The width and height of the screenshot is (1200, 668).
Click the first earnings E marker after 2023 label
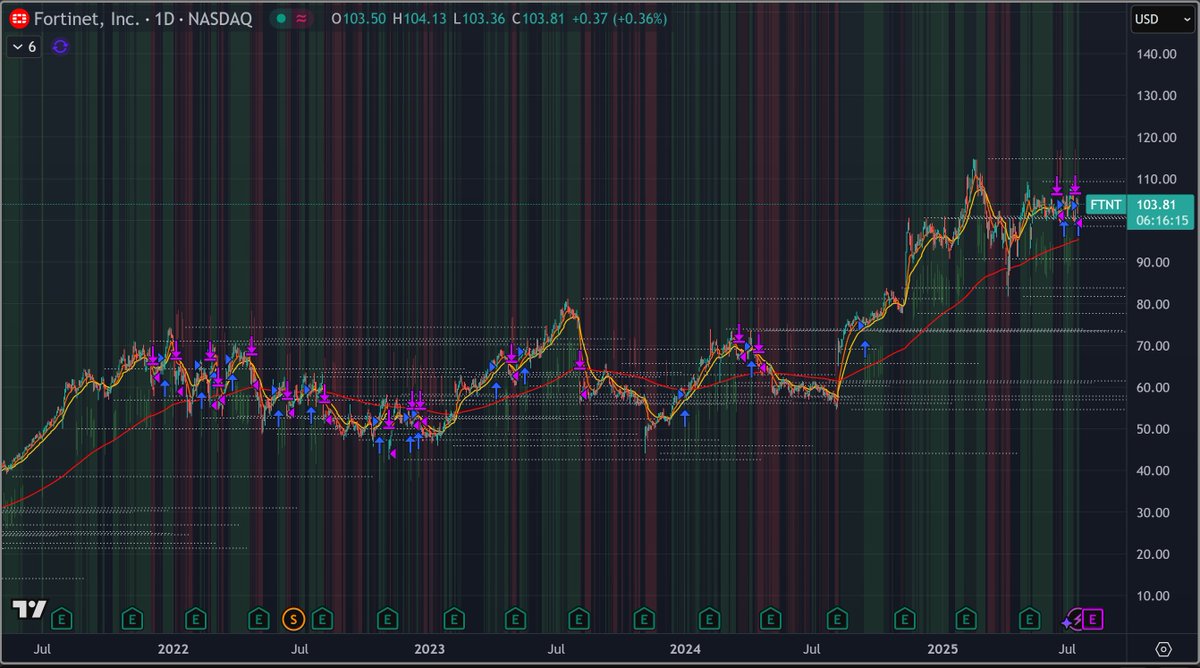click(452, 619)
